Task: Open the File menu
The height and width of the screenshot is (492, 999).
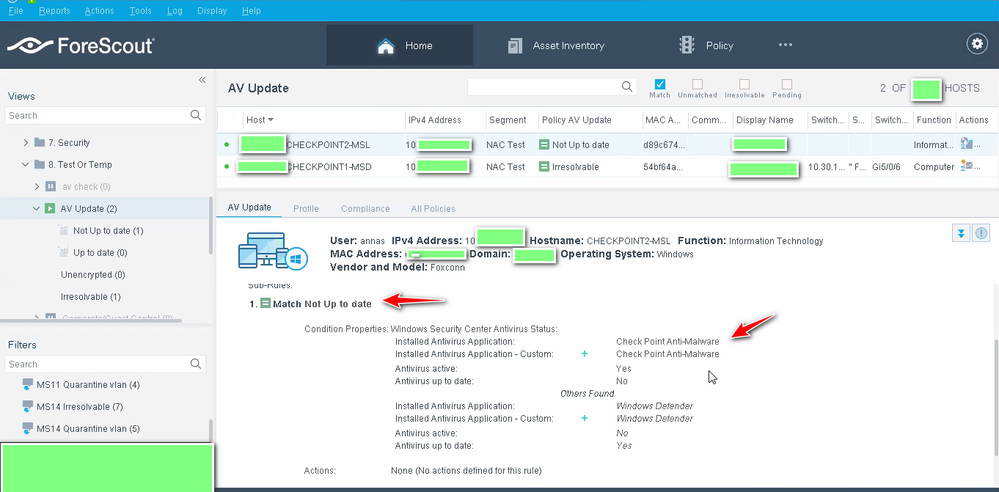Action: [16, 11]
